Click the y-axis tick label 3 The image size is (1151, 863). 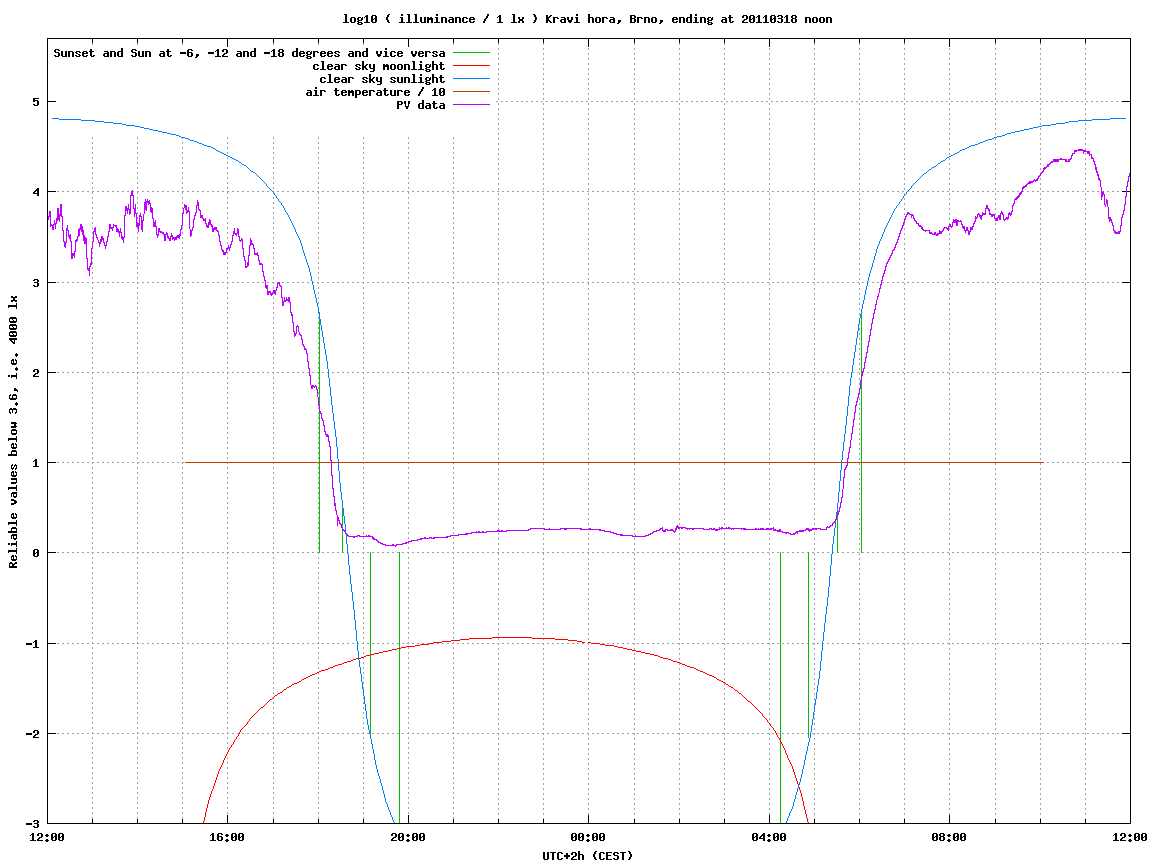[x=35, y=283]
